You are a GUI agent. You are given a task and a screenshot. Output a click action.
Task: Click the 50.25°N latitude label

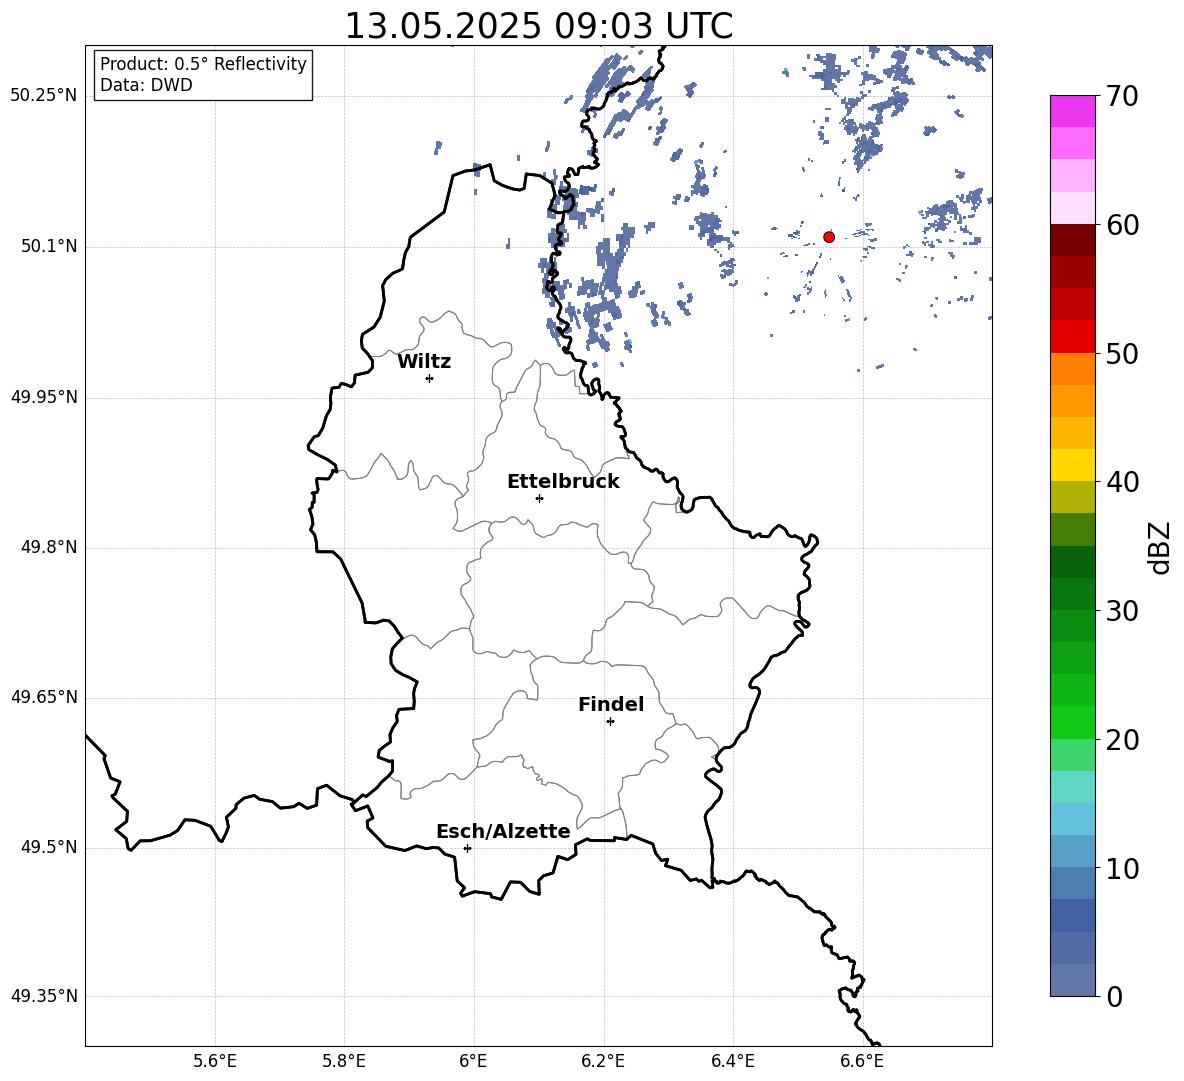click(x=44, y=96)
